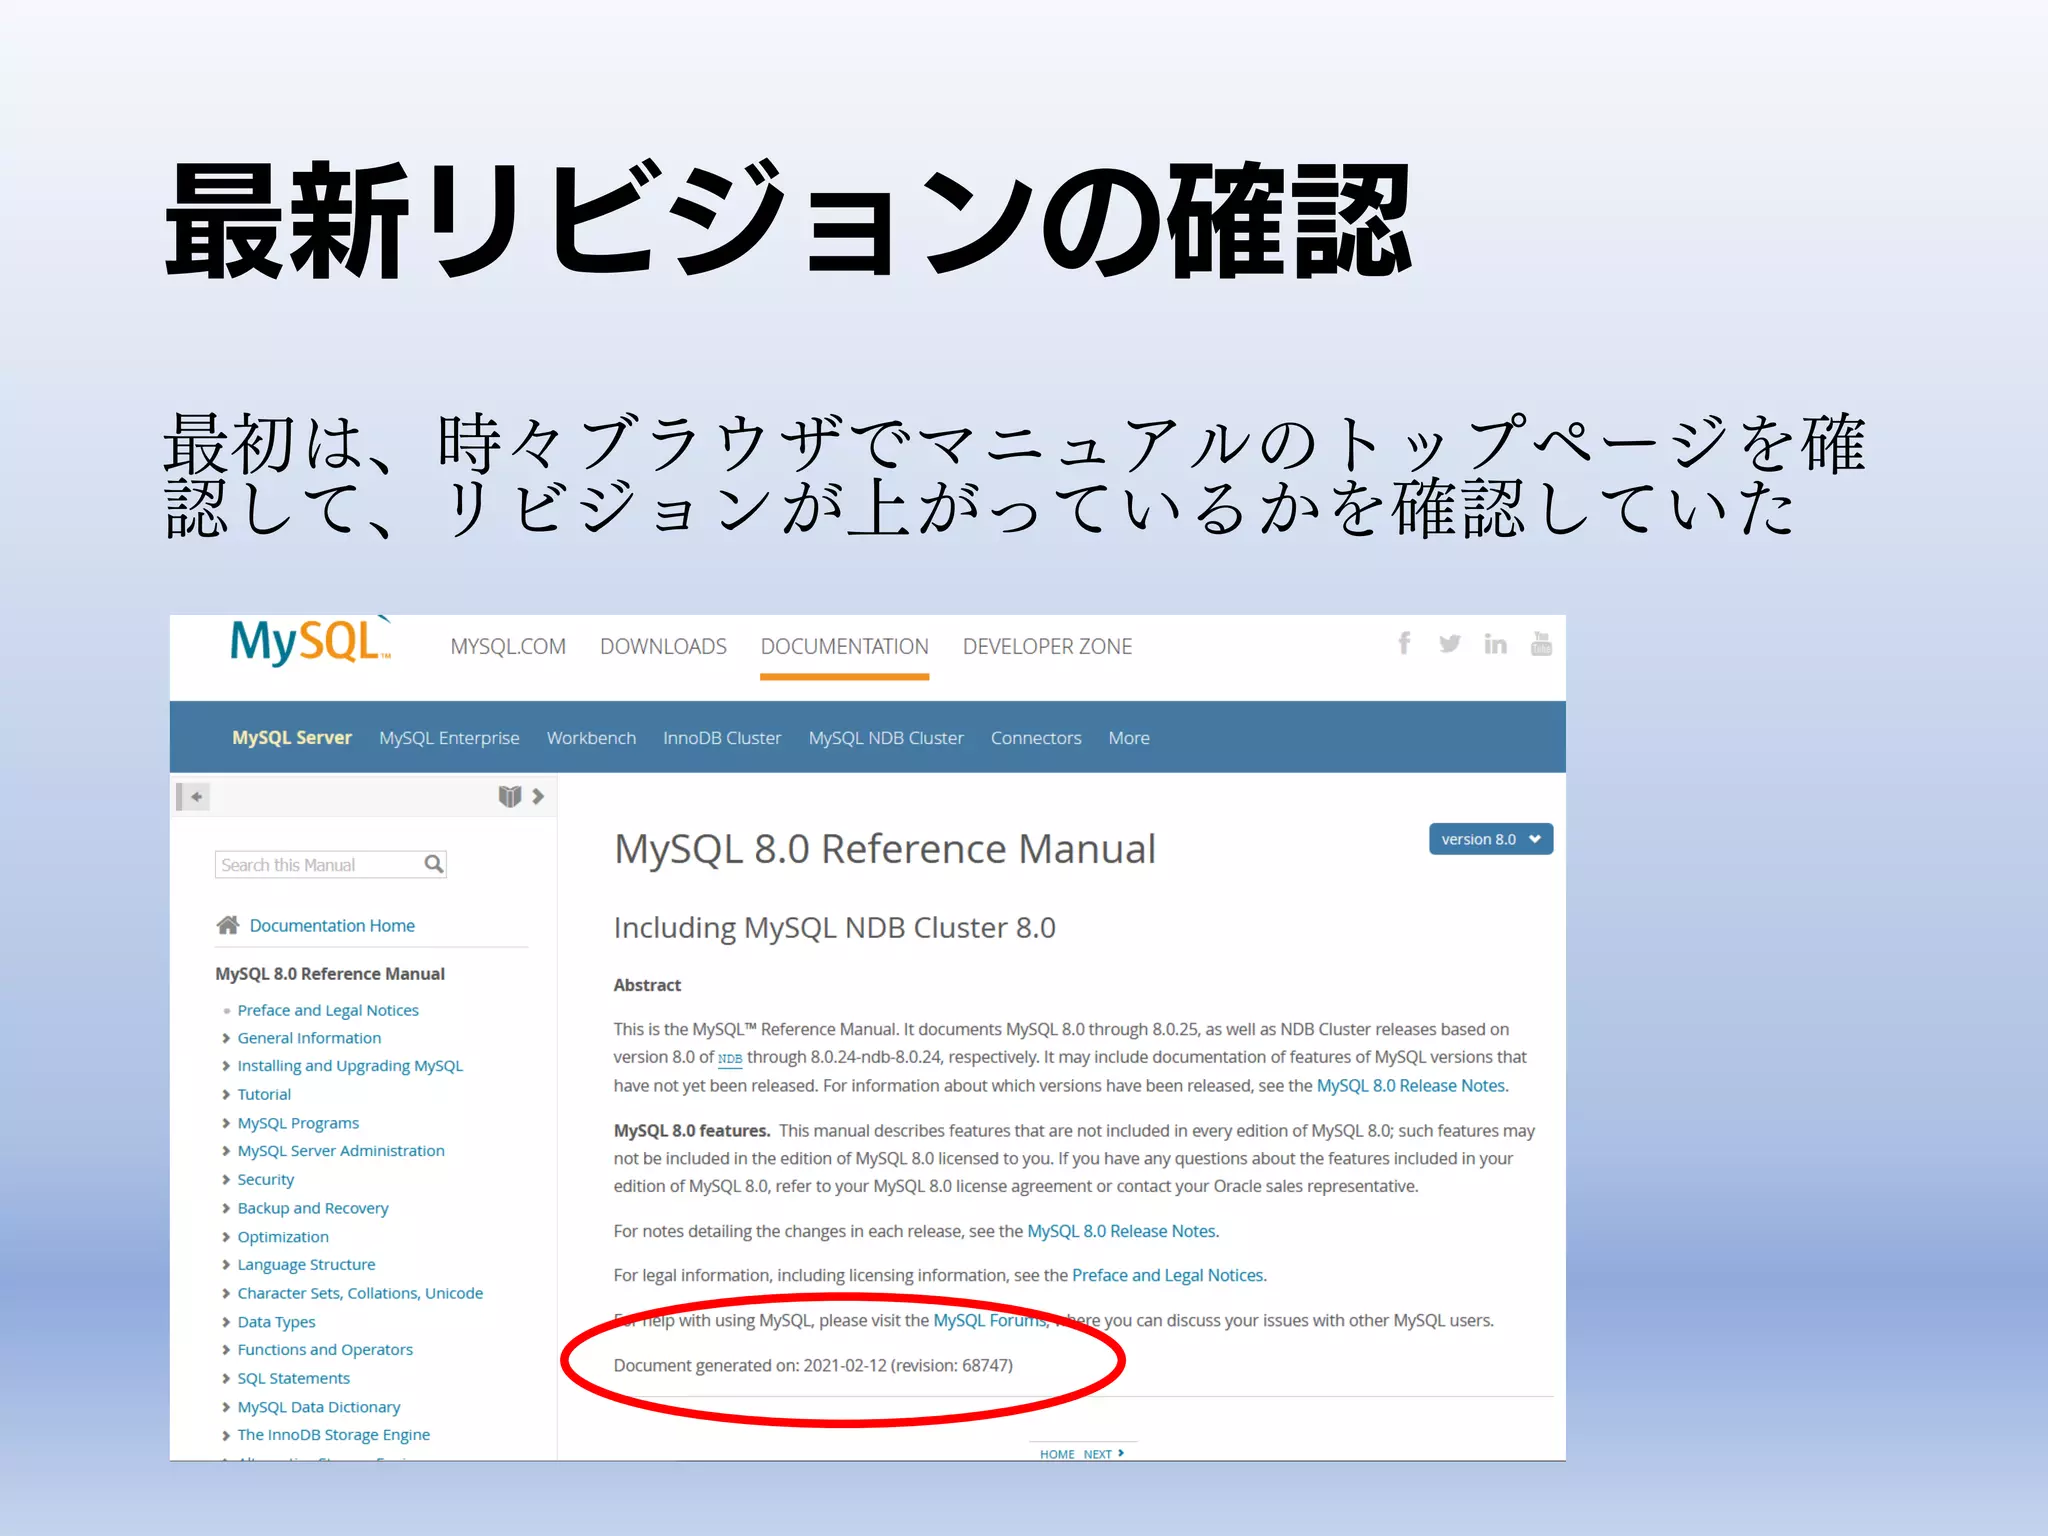Open the MySQL Data Dictionary link
The image size is (2048, 1536).
click(x=318, y=1407)
